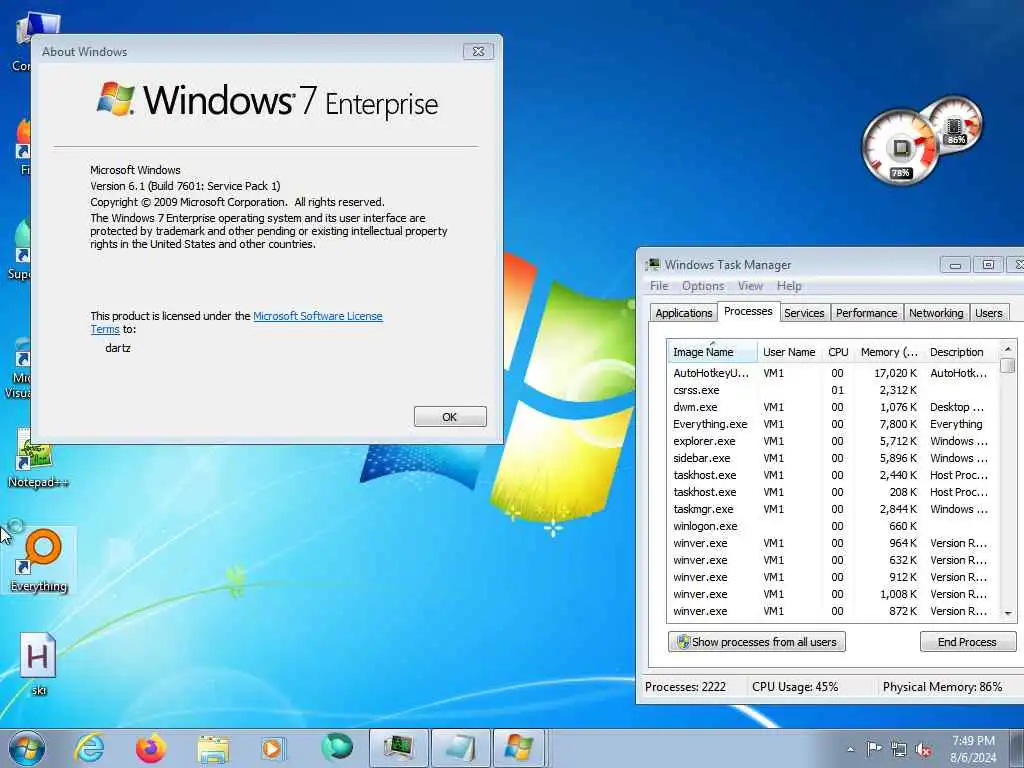The height and width of the screenshot is (768, 1024).
Task: Click the process list scrollbar thumb
Action: pyautogui.click(x=1007, y=364)
